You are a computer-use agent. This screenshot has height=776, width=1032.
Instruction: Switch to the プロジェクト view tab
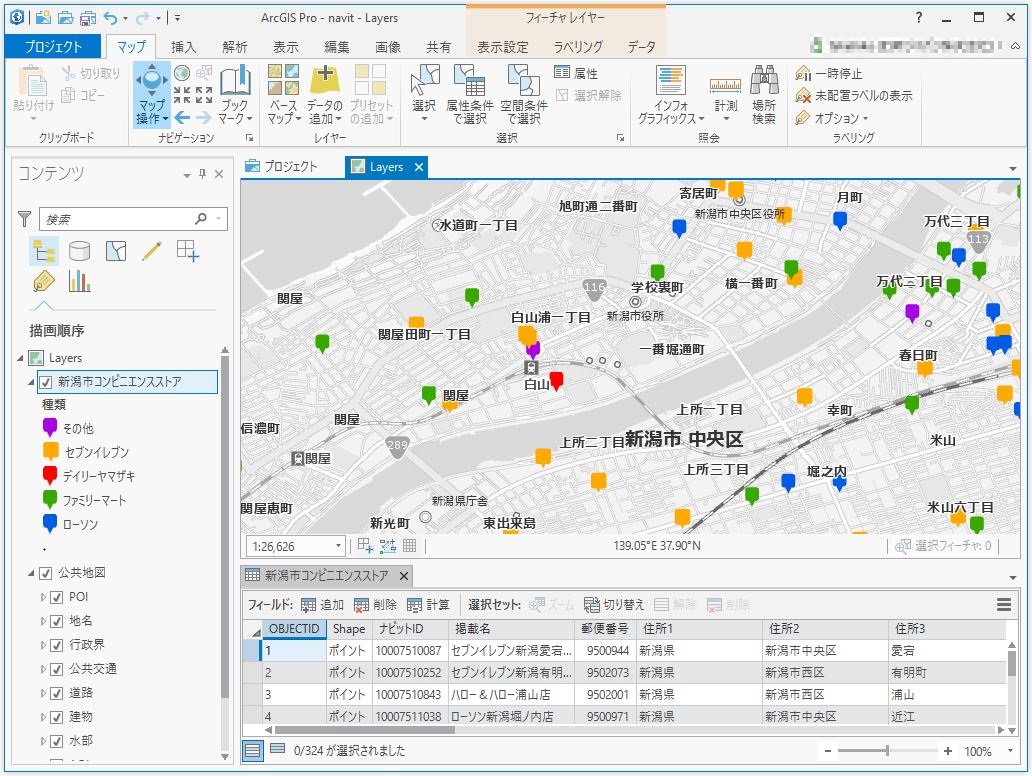point(281,167)
